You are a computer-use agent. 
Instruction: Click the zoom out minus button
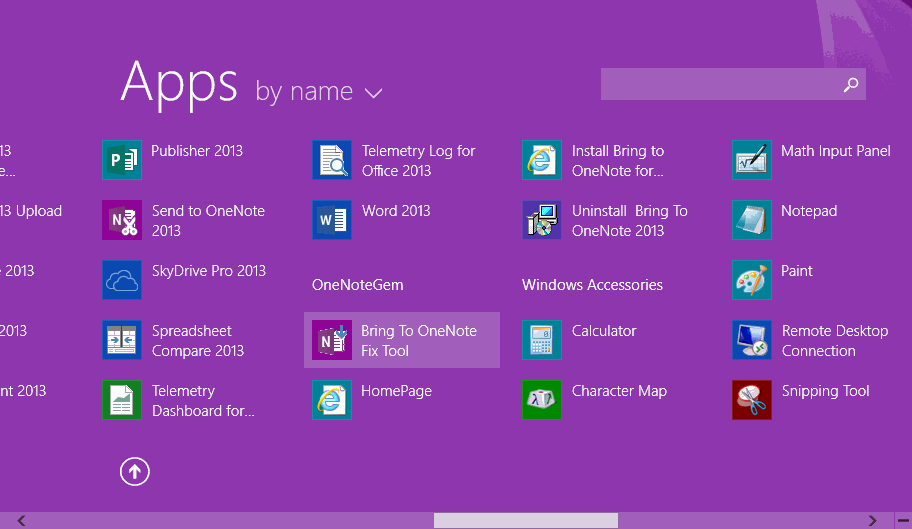pos(903,520)
